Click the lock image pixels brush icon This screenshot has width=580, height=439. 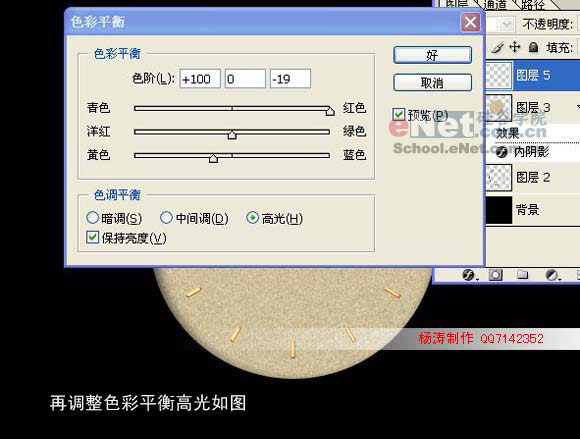[x=498, y=47]
